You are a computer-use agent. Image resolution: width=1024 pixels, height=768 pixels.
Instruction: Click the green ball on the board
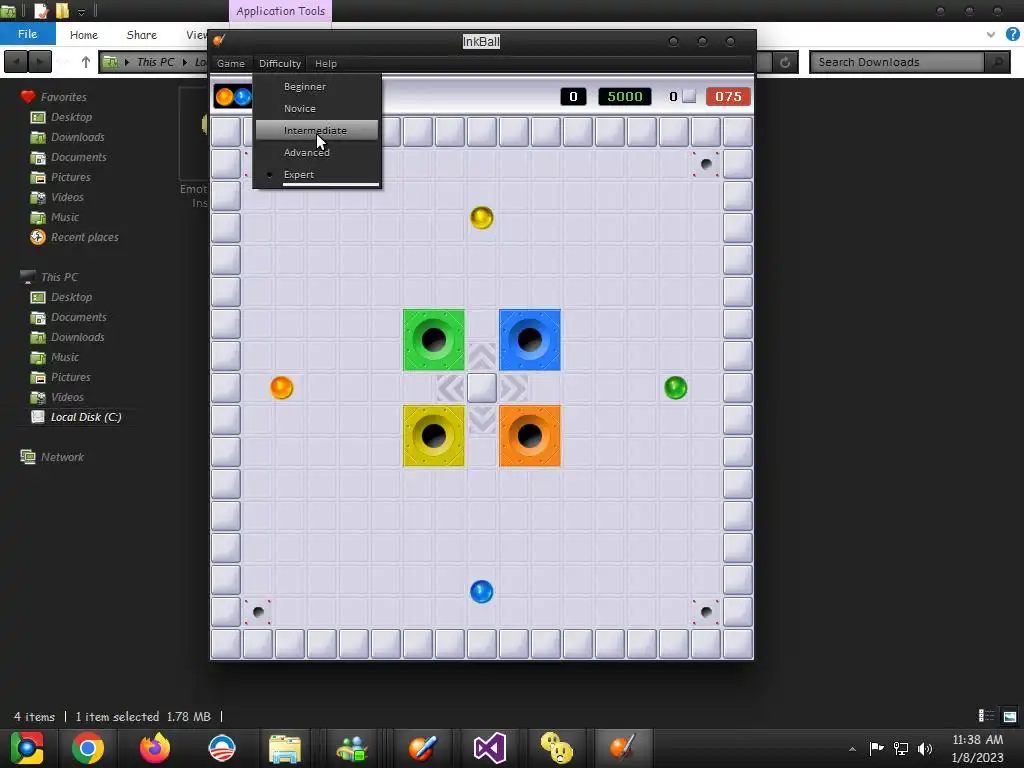pyautogui.click(x=675, y=387)
